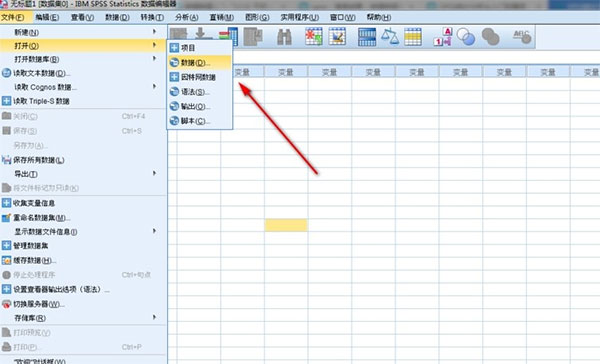Screen dimensions: 600x364
Task: Expand the 新建(N) submenu arrow
Action: pyautogui.click(x=155, y=32)
